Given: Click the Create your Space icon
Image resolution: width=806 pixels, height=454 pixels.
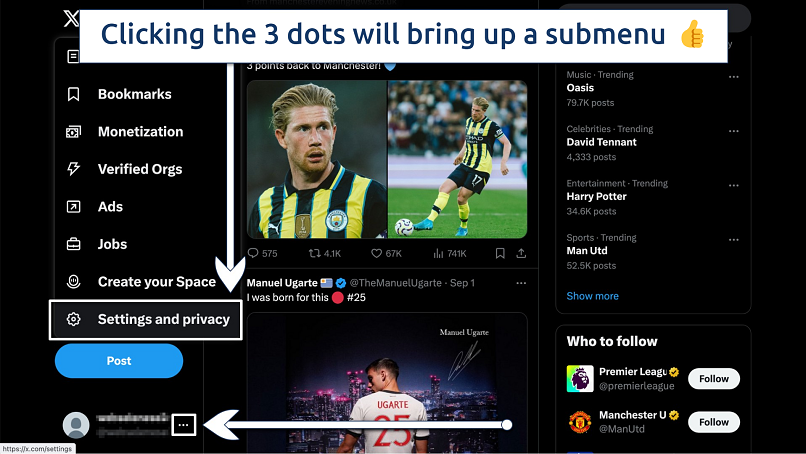Looking at the screenshot, I should click(x=74, y=281).
